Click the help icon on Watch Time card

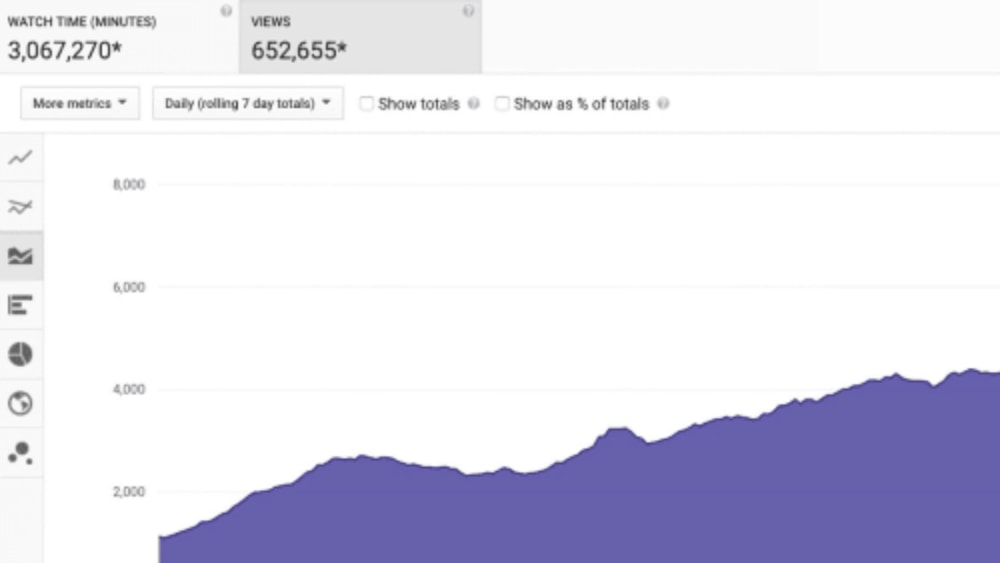point(226,11)
